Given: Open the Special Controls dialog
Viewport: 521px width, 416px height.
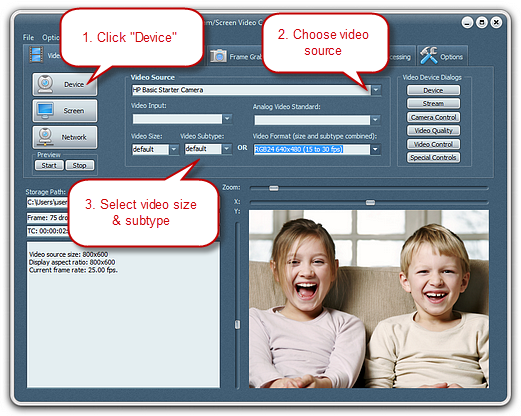Looking at the screenshot, I should point(433,158).
